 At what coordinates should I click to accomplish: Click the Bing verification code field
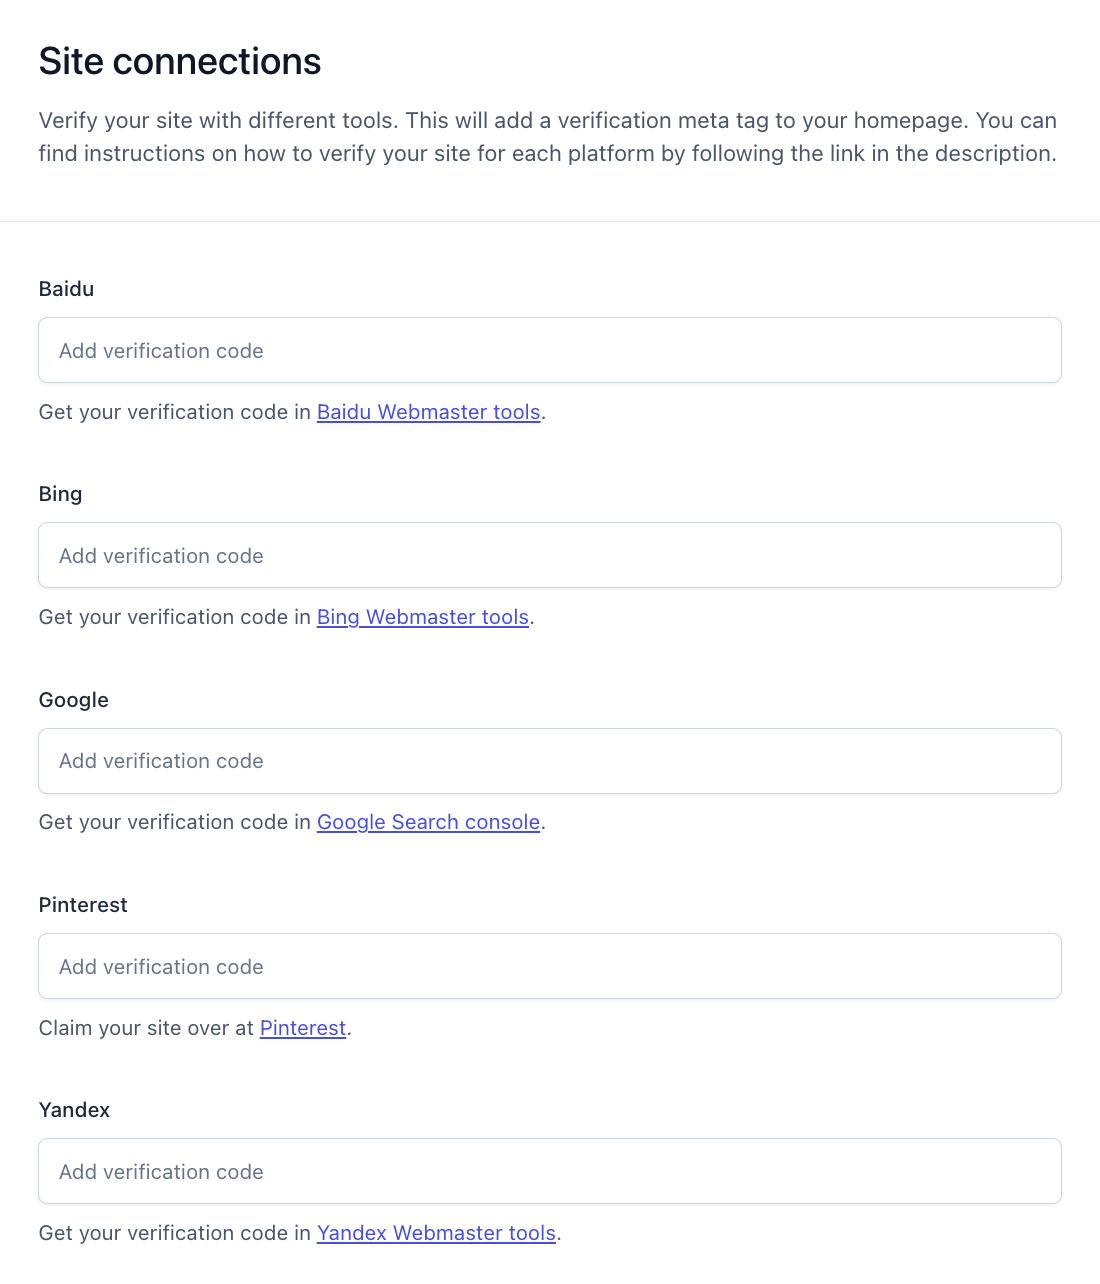(550, 555)
